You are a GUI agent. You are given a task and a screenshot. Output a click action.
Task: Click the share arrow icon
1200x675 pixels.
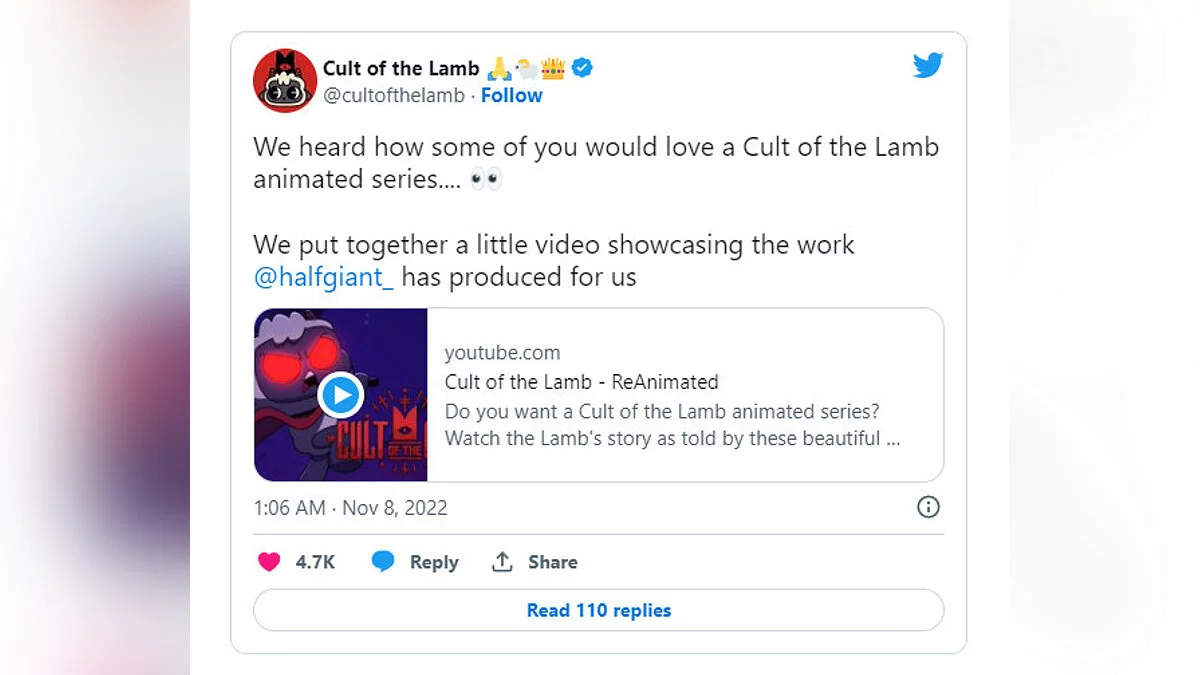coord(502,562)
